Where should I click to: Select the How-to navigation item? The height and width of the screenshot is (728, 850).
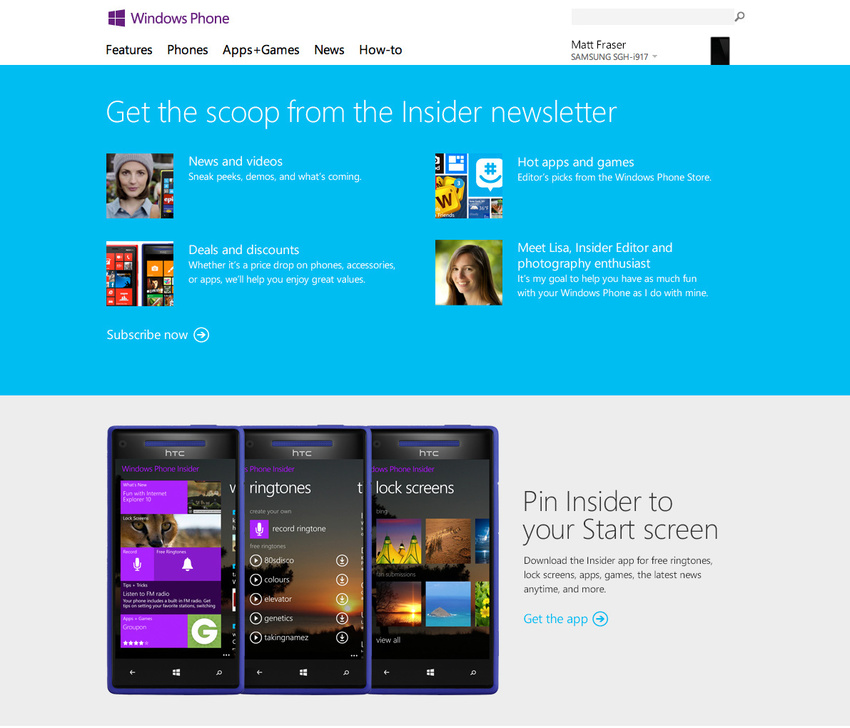click(x=381, y=50)
